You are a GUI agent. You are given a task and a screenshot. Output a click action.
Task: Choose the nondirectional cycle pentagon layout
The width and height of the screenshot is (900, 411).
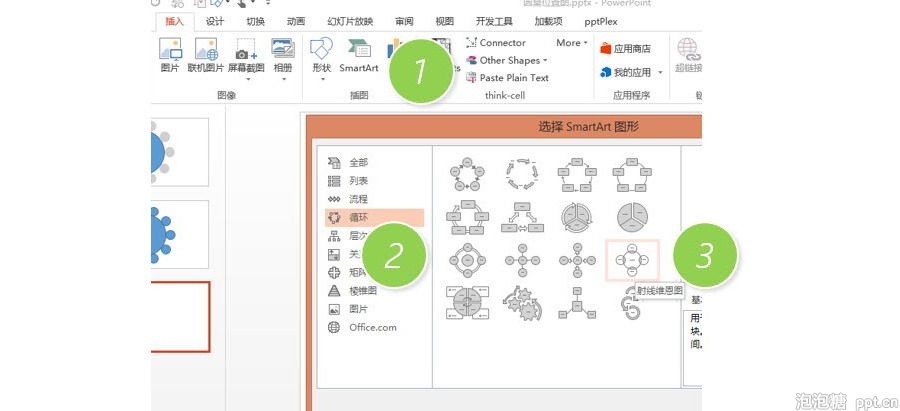(x=632, y=175)
